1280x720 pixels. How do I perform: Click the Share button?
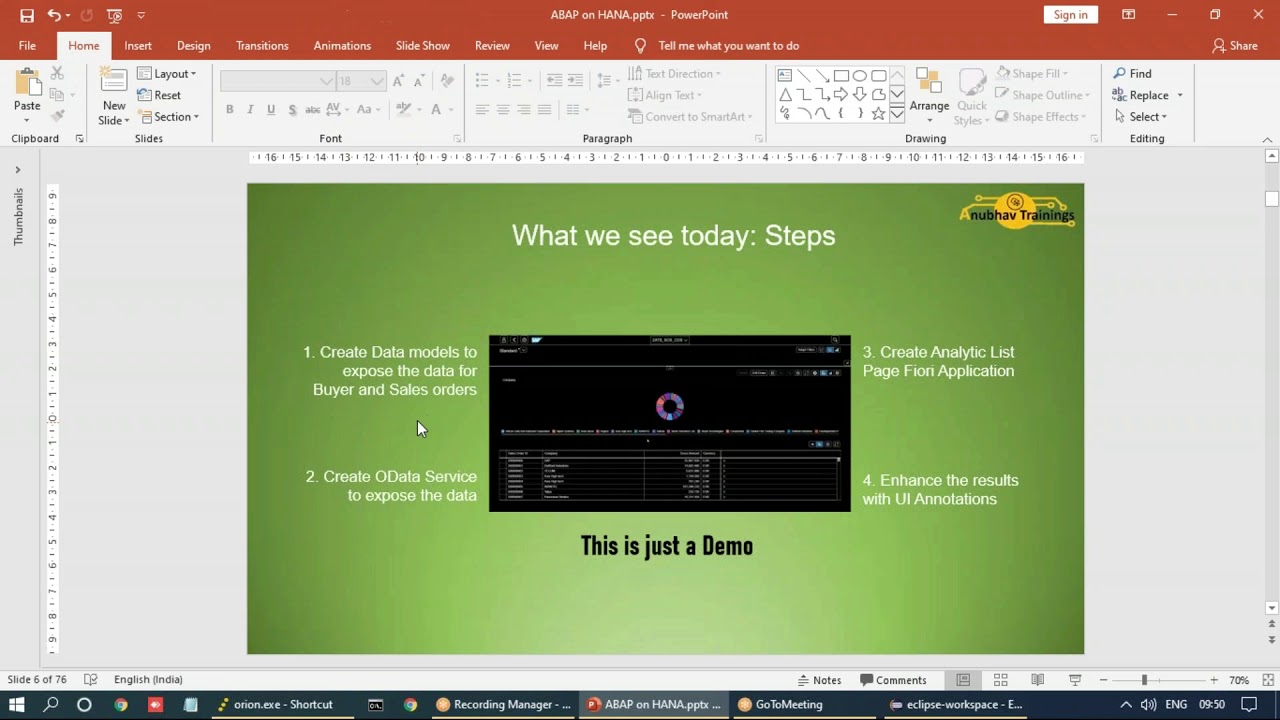point(1235,46)
